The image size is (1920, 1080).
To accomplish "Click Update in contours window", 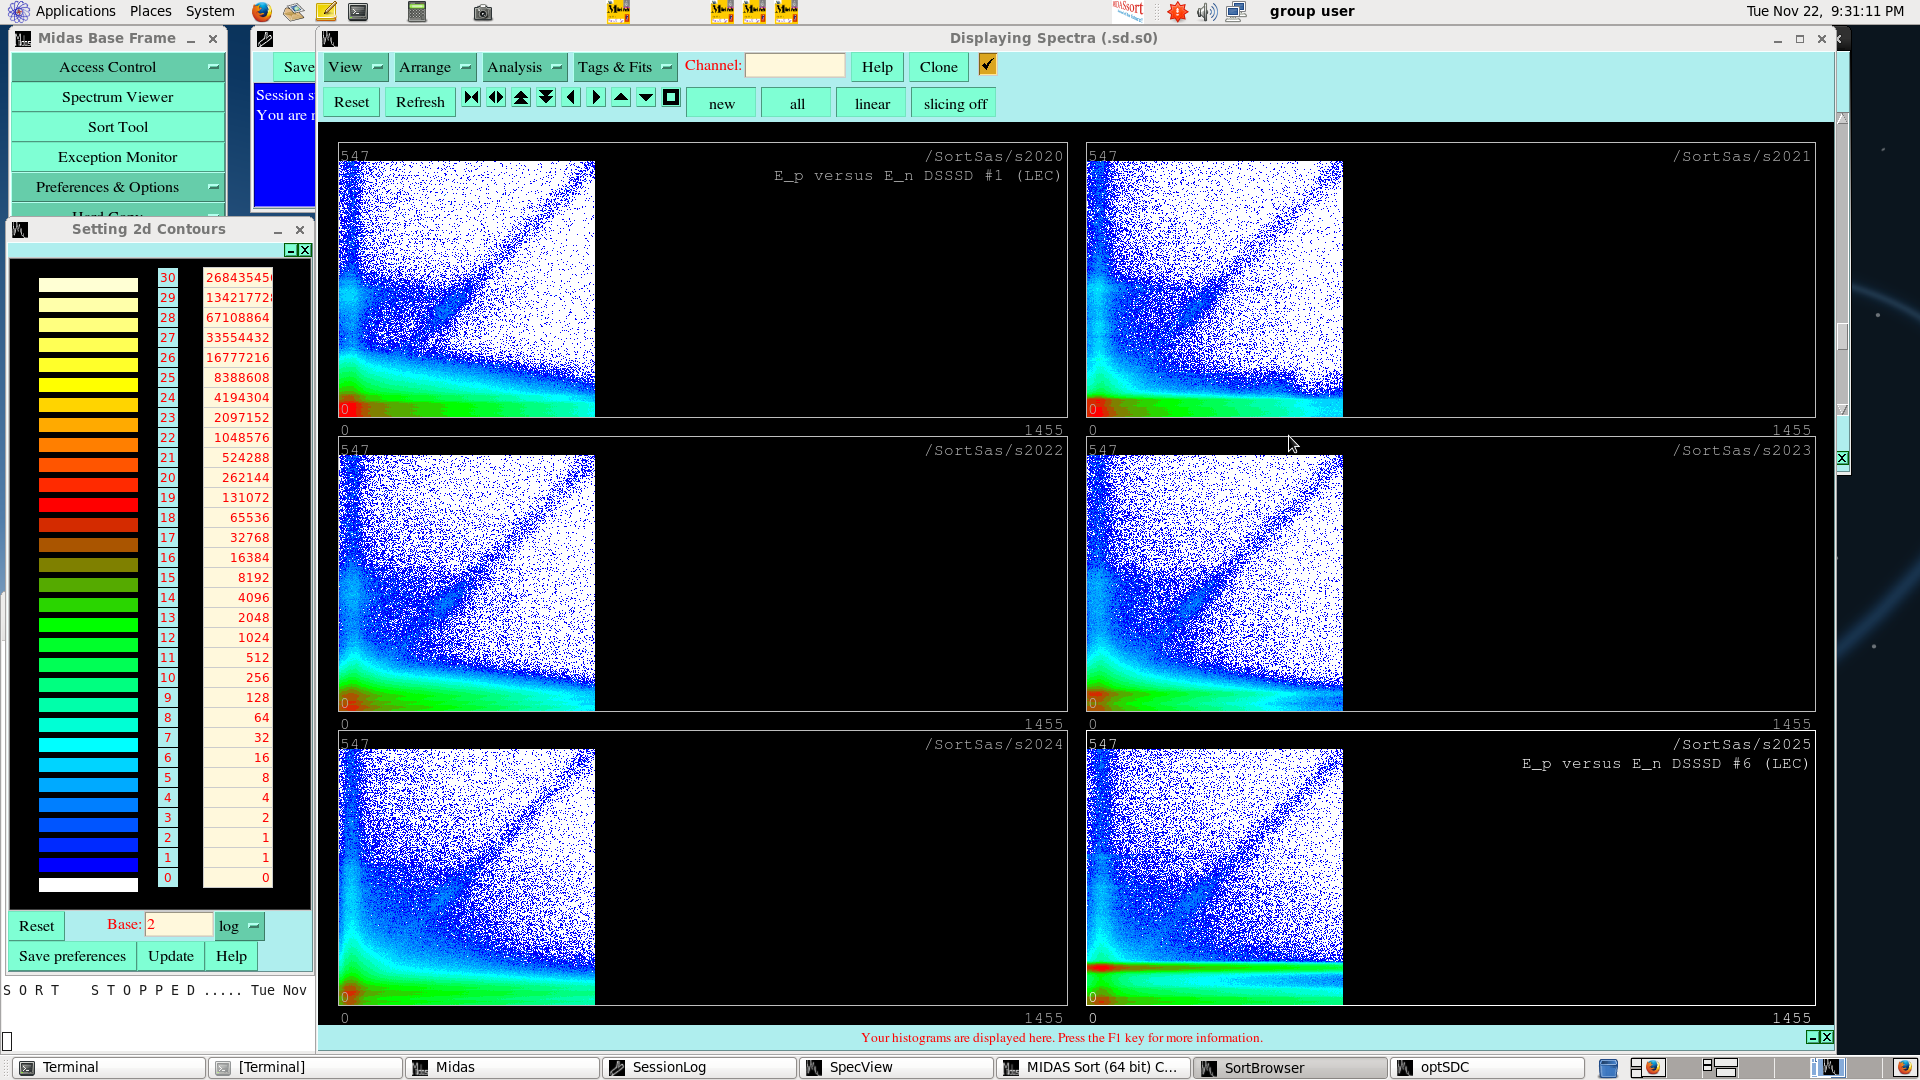I will point(171,956).
